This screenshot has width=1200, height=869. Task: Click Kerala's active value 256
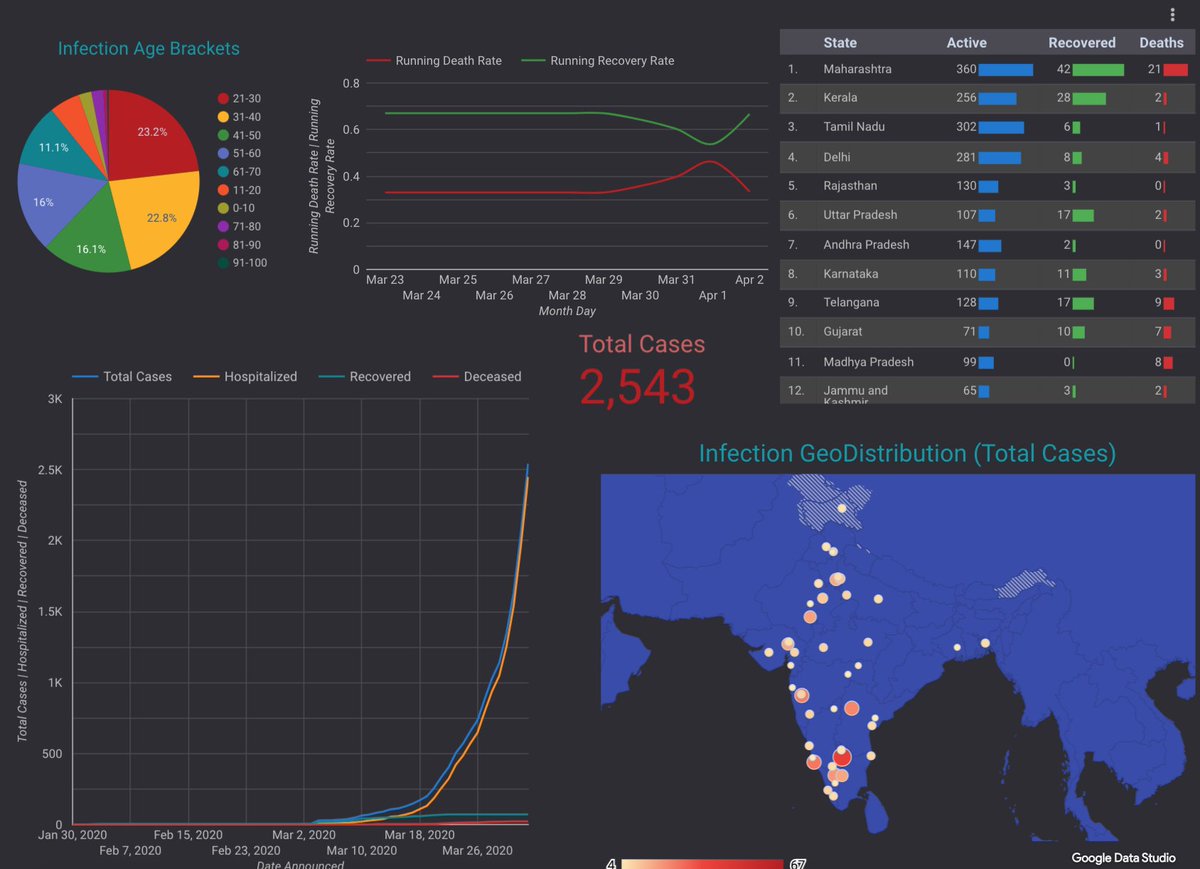pyautogui.click(x=966, y=98)
